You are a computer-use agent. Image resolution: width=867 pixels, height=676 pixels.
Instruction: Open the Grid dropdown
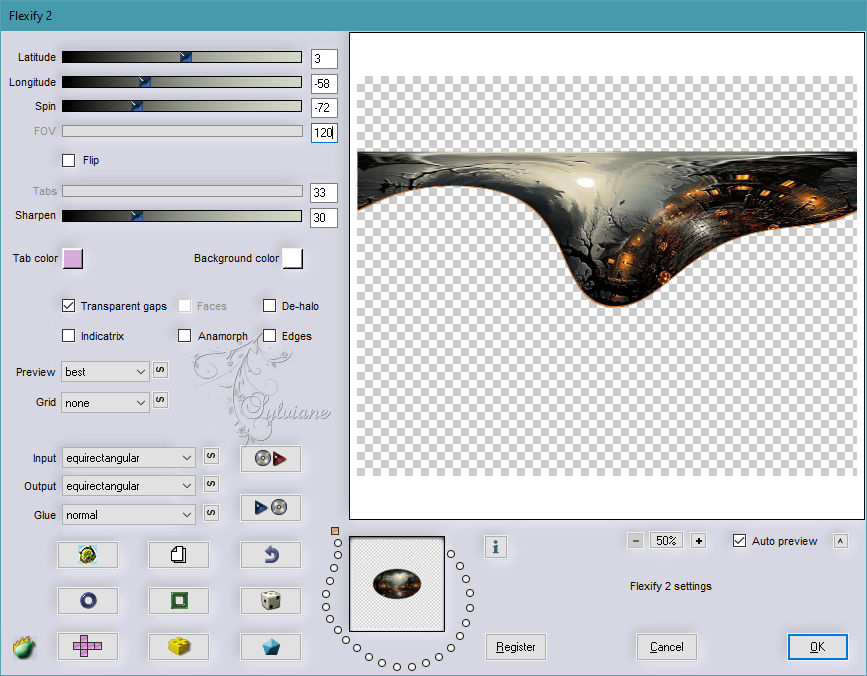[x=105, y=403]
